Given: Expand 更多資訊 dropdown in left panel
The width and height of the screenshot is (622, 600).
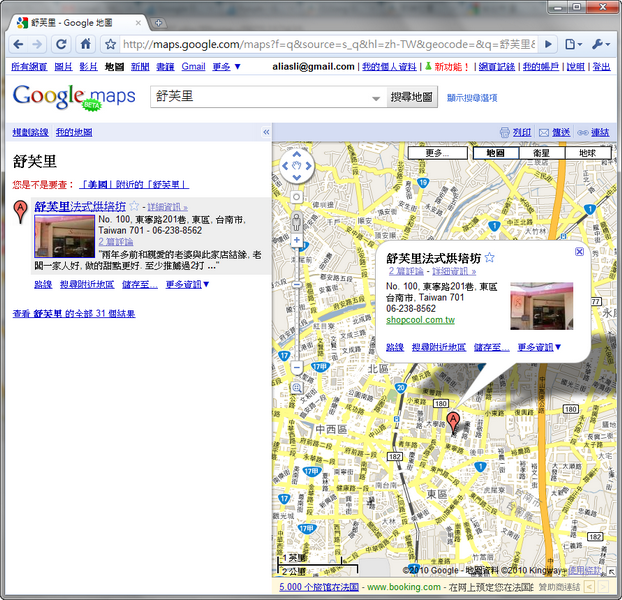Looking at the screenshot, I should pos(187,284).
